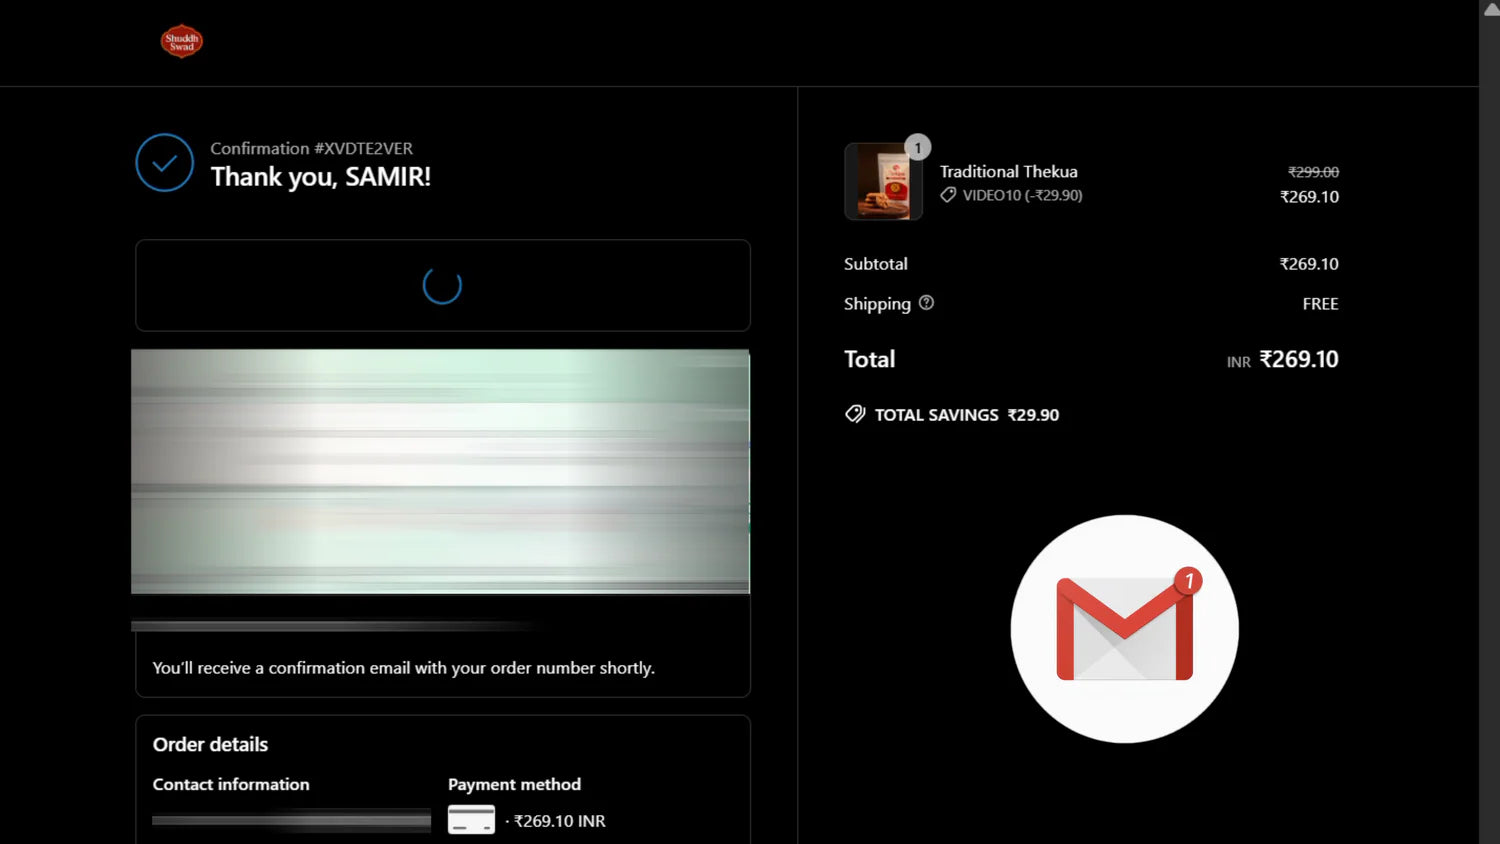Click the blue confirmation checkmark circle
The width and height of the screenshot is (1500, 844).
tap(165, 162)
